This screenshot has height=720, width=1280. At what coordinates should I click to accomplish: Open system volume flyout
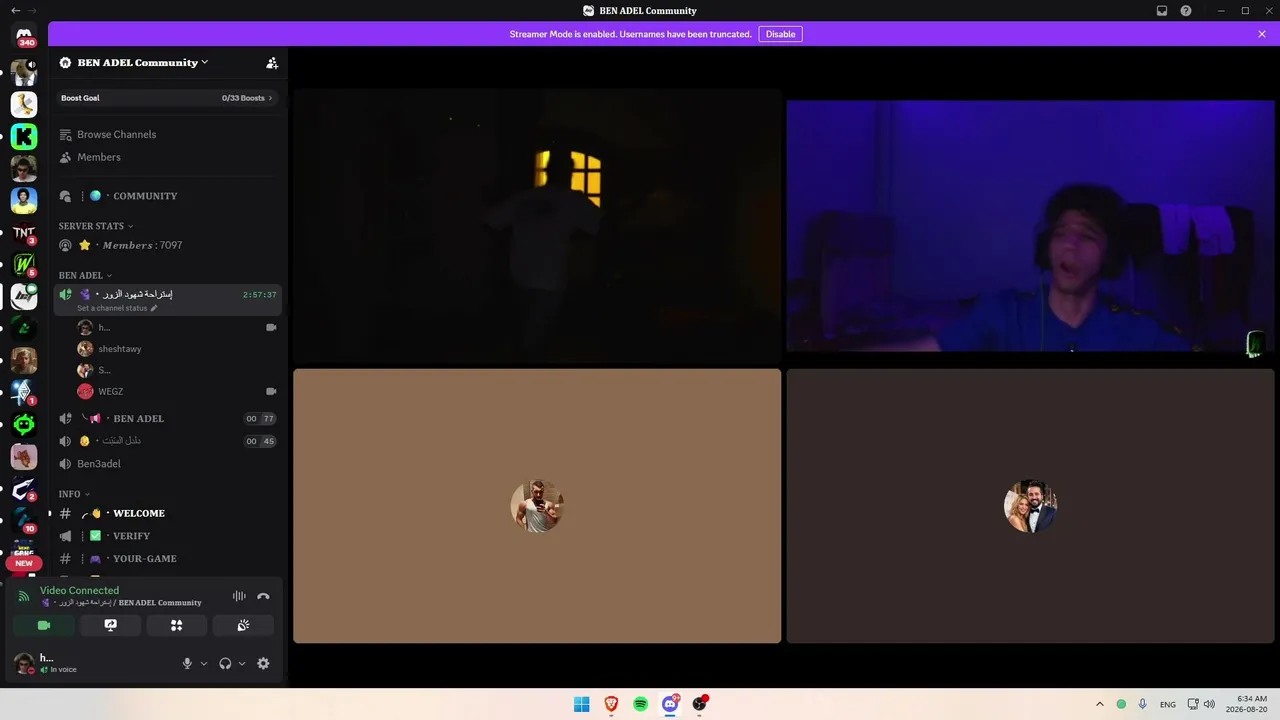pyautogui.click(x=1209, y=704)
